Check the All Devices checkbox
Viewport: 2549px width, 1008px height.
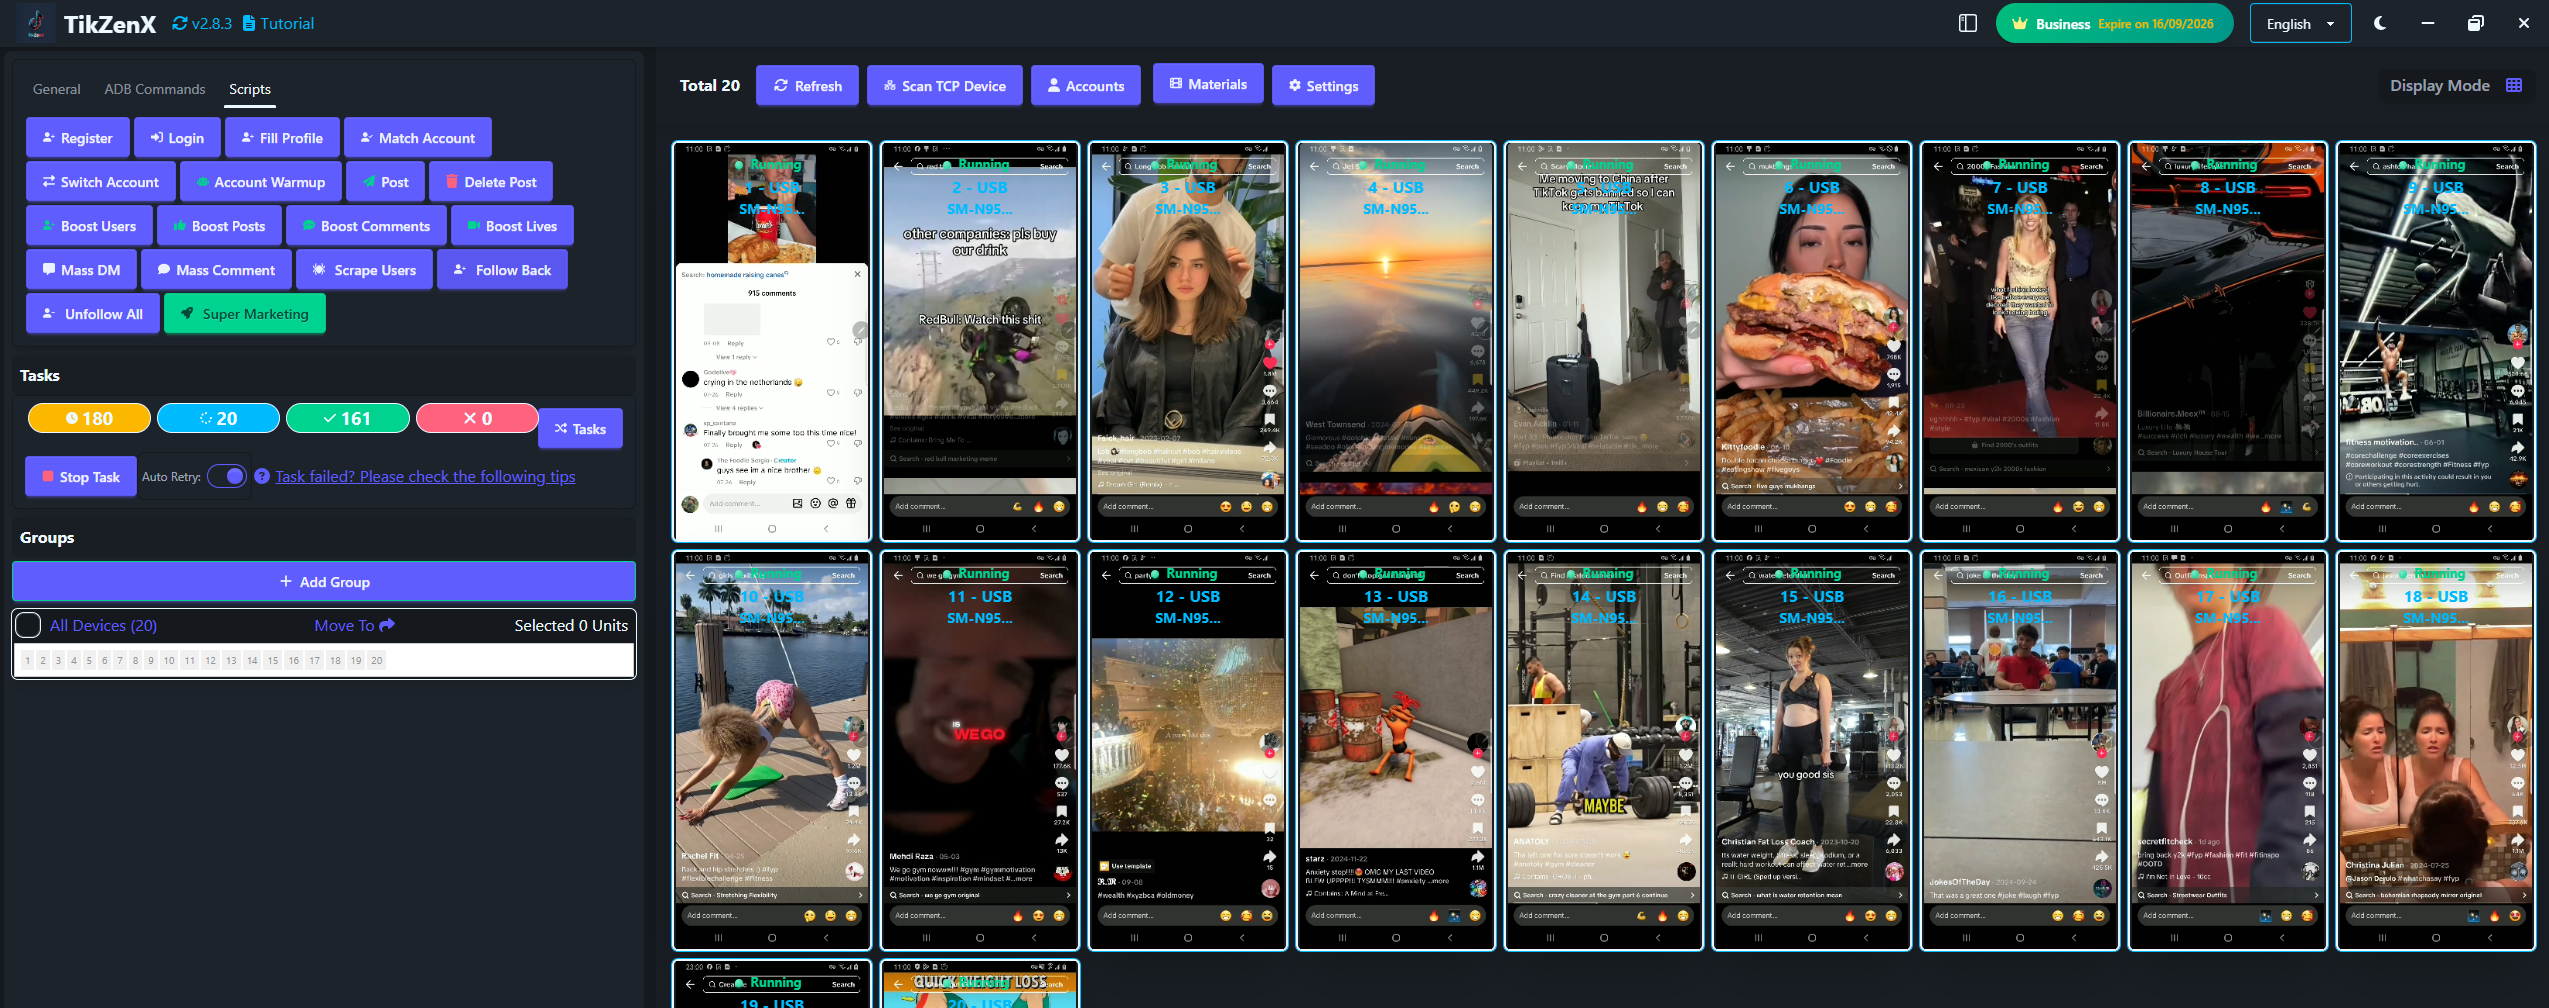pyautogui.click(x=28, y=624)
